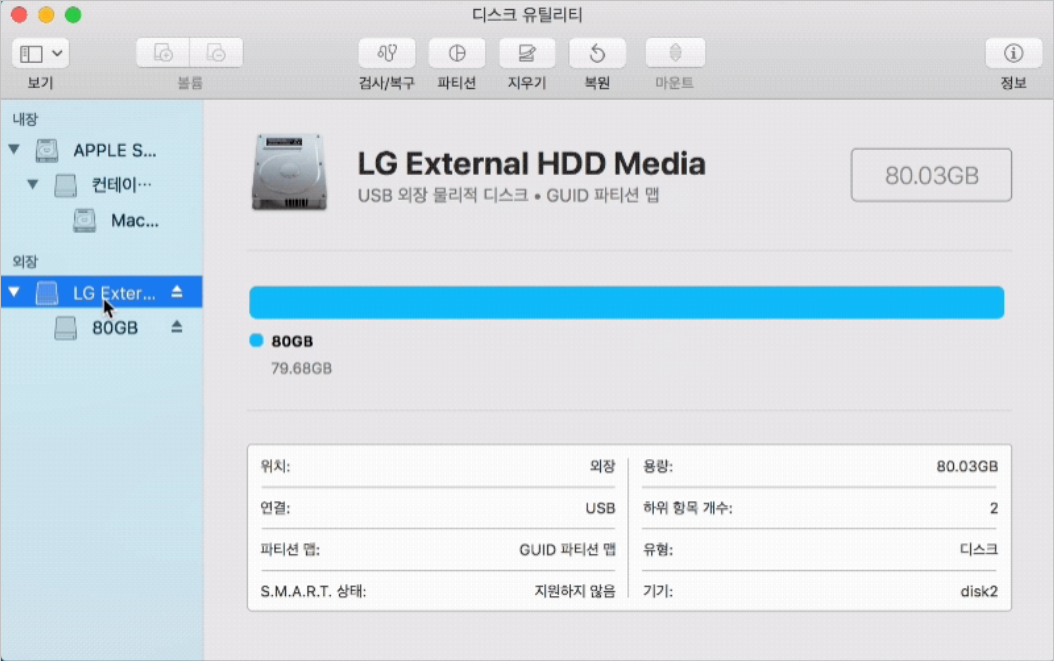Screen dimensions: 1054x661
Task: Eject the 80GB volume
Action: tap(177, 327)
